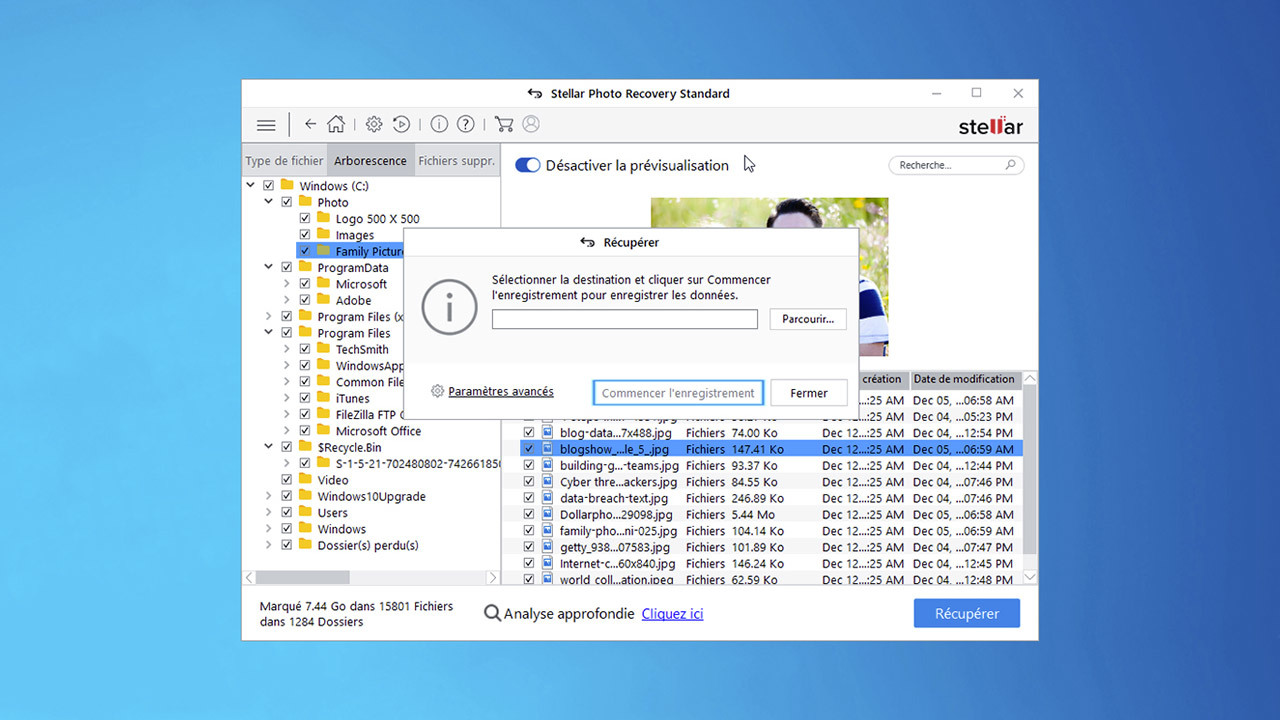Uncheck the Dossier(s) perdu(s) checkbox
The width and height of the screenshot is (1280, 720).
pos(286,545)
